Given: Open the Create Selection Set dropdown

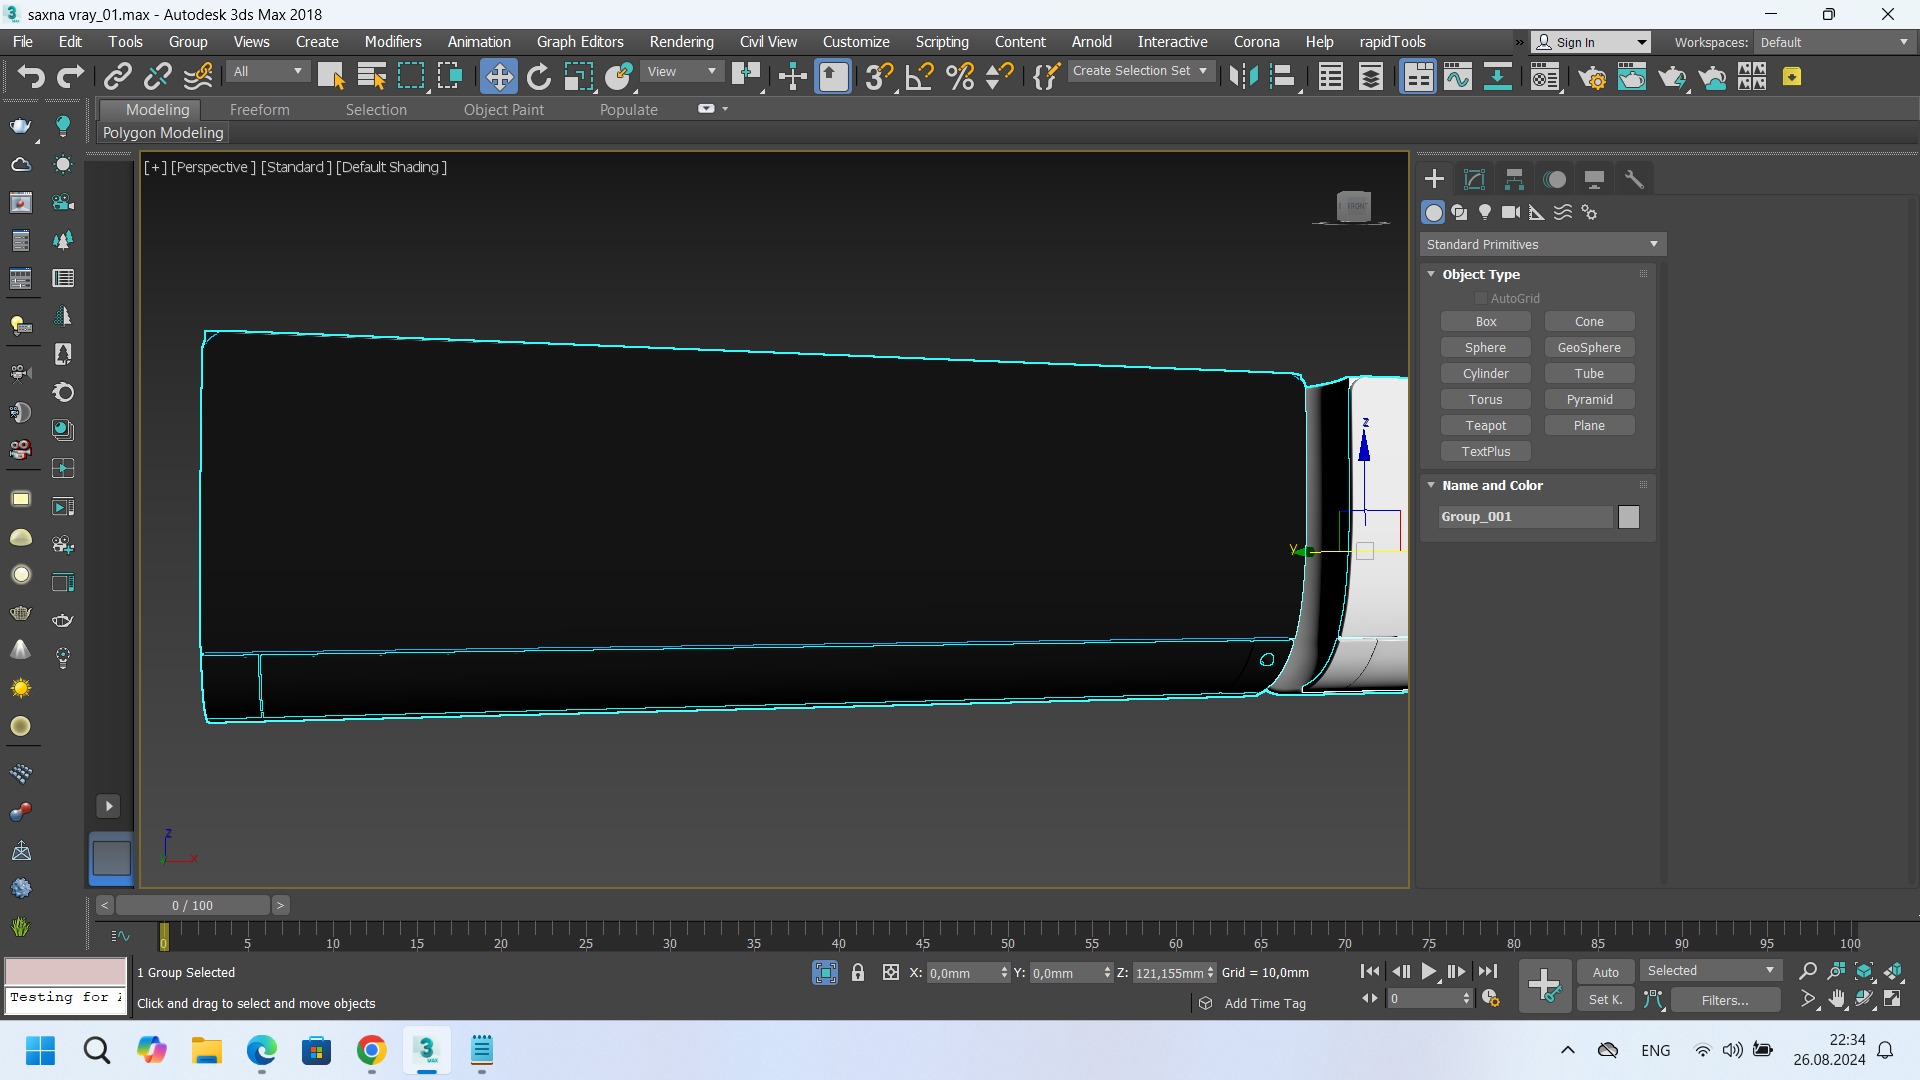Looking at the screenshot, I should tap(1140, 71).
